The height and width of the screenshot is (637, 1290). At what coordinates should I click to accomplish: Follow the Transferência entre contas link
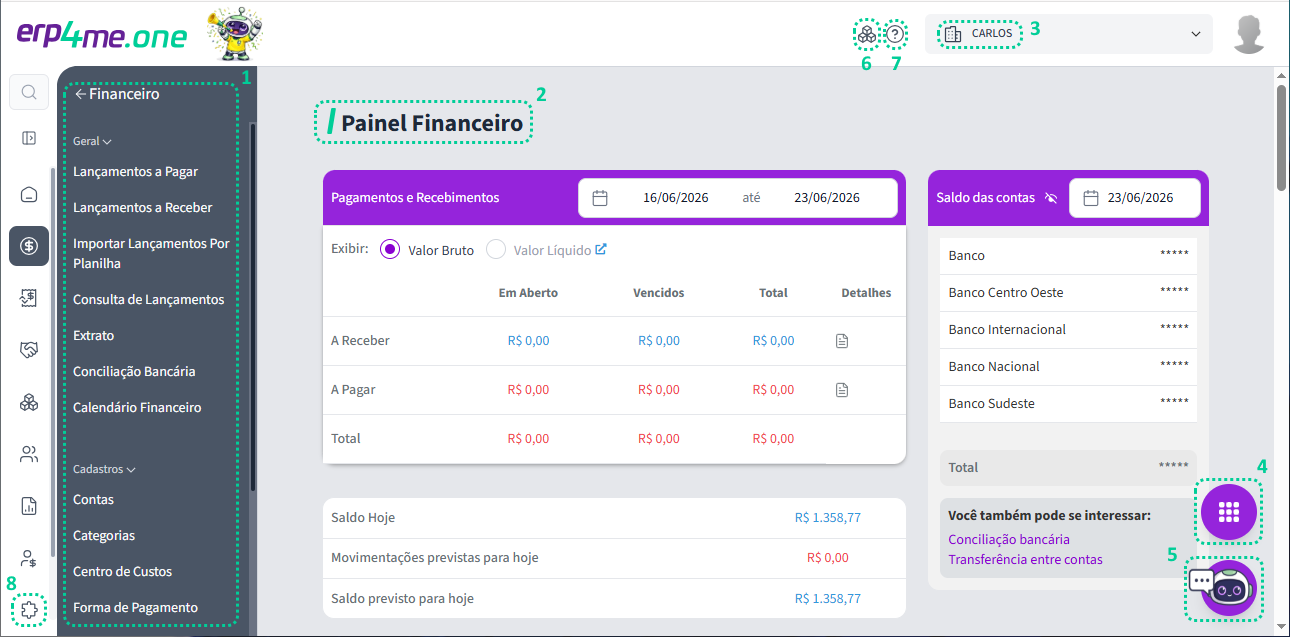1025,560
